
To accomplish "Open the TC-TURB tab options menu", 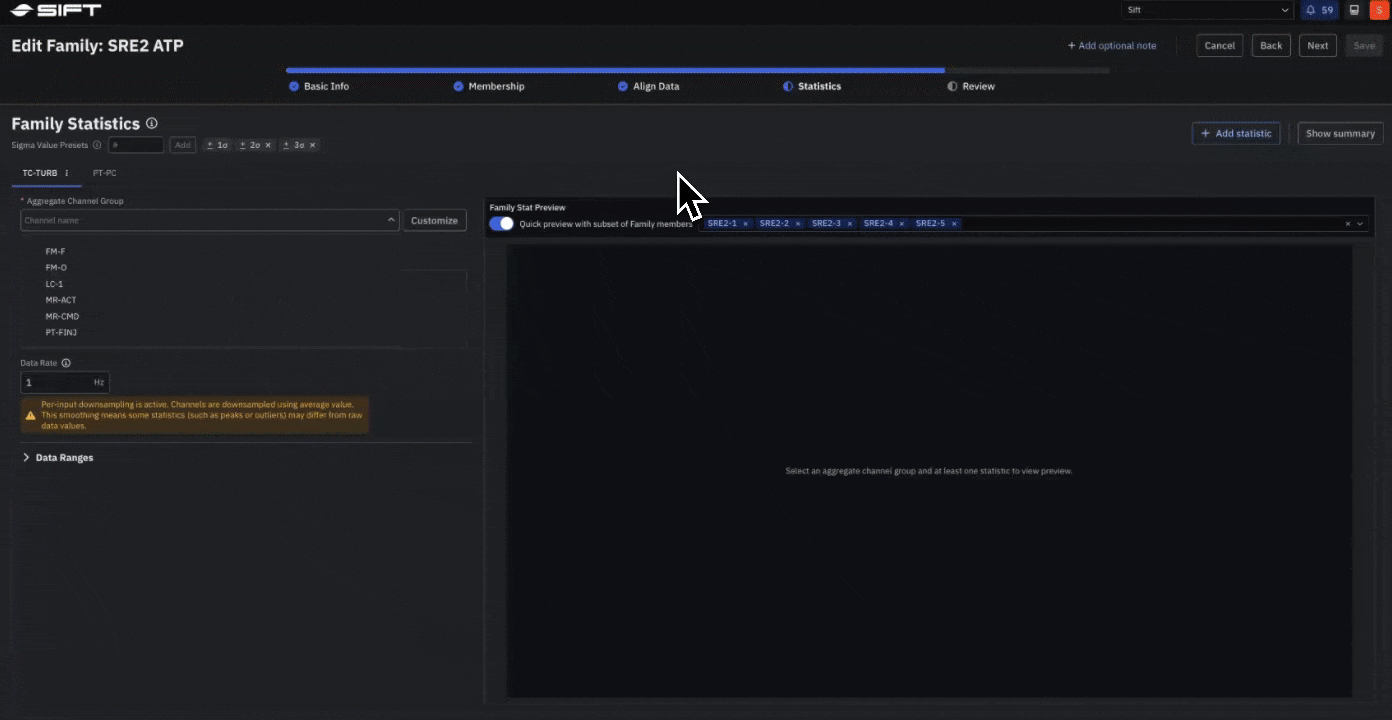I will pos(67,173).
